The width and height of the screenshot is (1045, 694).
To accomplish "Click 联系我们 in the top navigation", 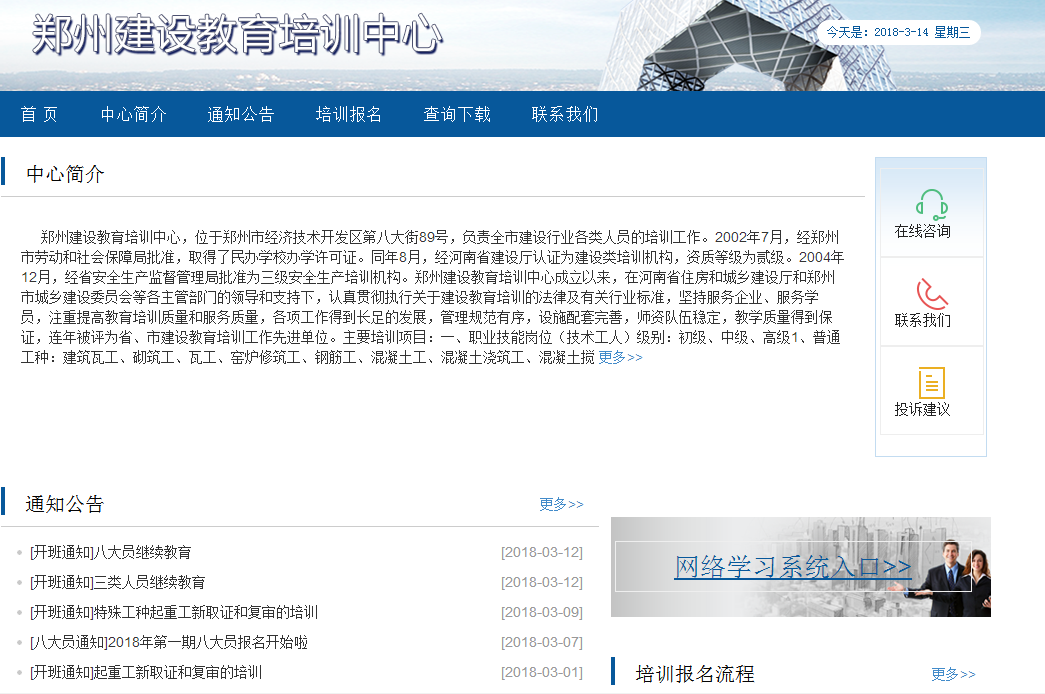I will click(x=565, y=114).
